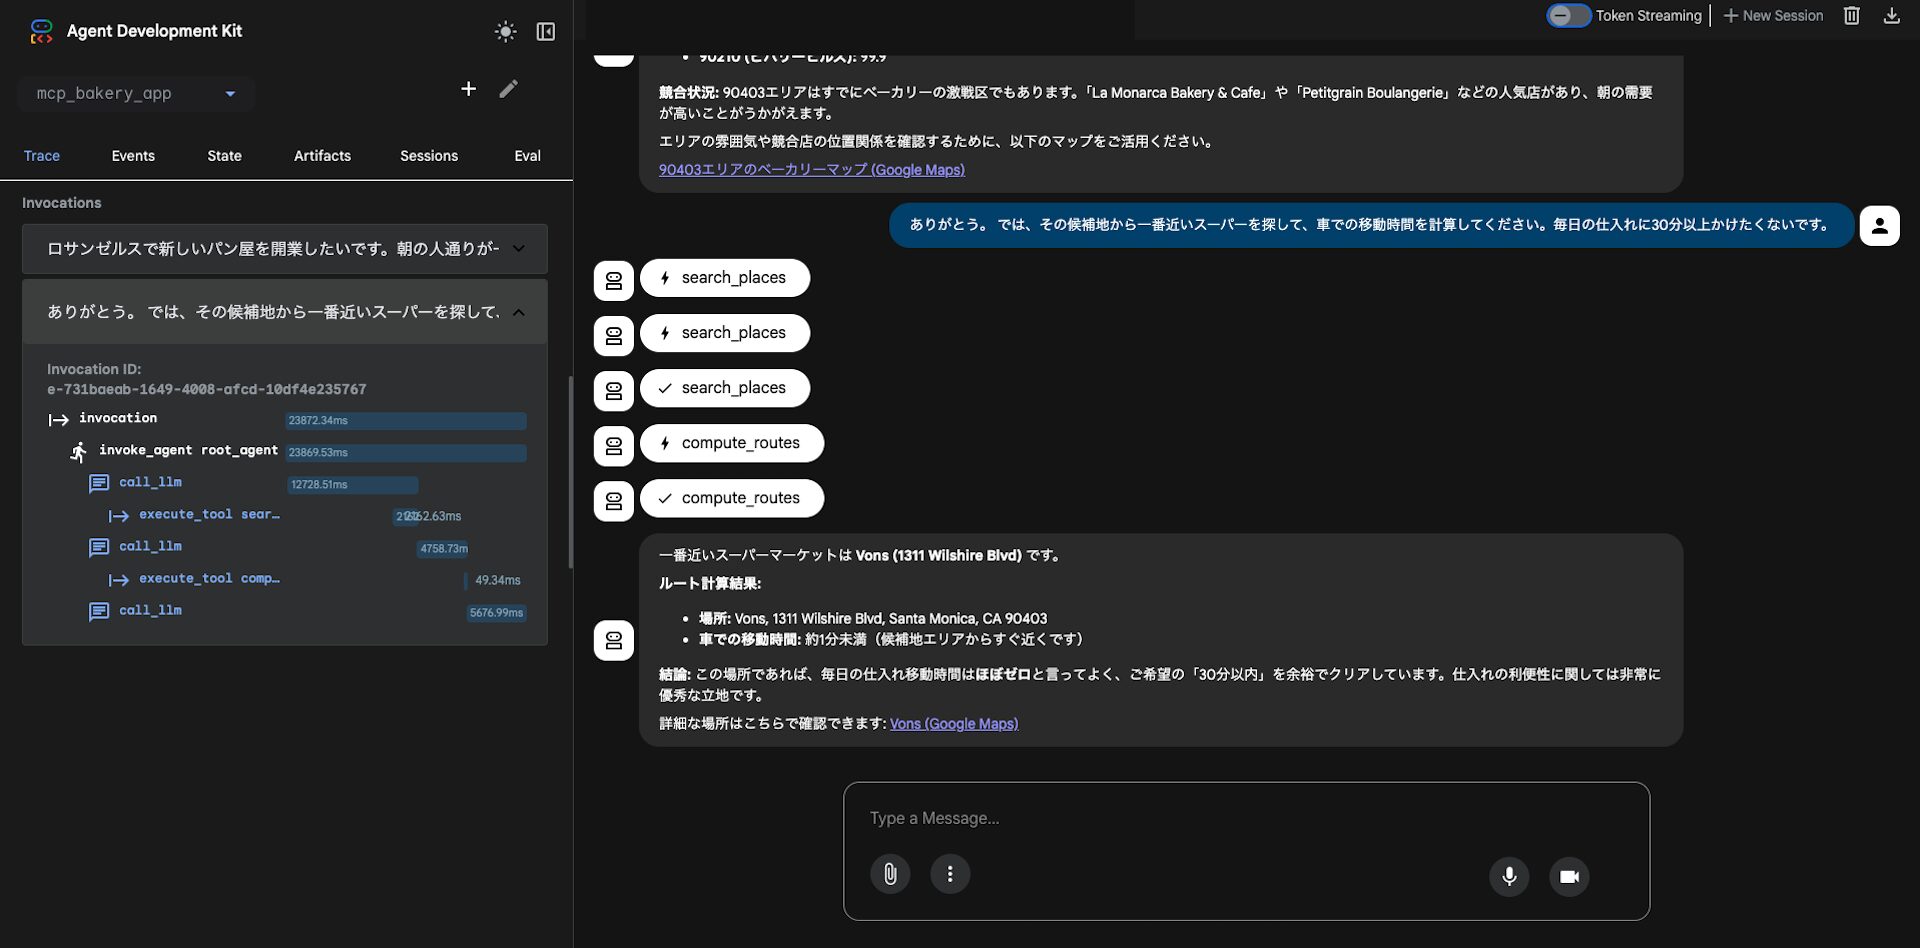Delete the session with the trash icon
The height and width of the screenshot is (948, 1920).
point(1851,16)
